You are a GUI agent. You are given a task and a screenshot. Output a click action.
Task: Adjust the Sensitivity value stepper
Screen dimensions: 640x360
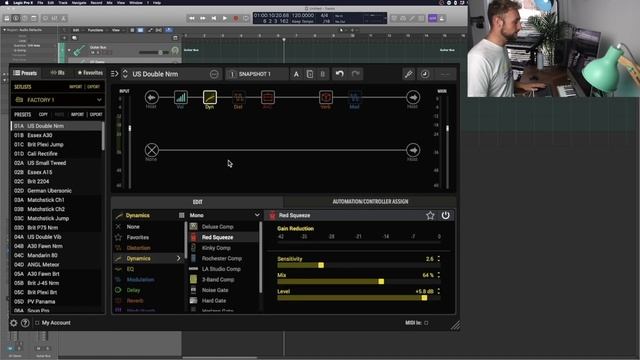[439, 259]
